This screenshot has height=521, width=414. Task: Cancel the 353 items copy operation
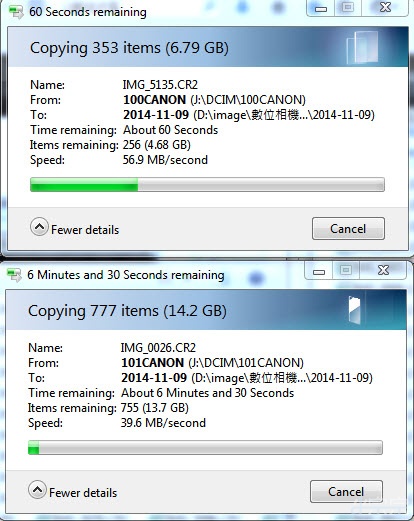348,229
